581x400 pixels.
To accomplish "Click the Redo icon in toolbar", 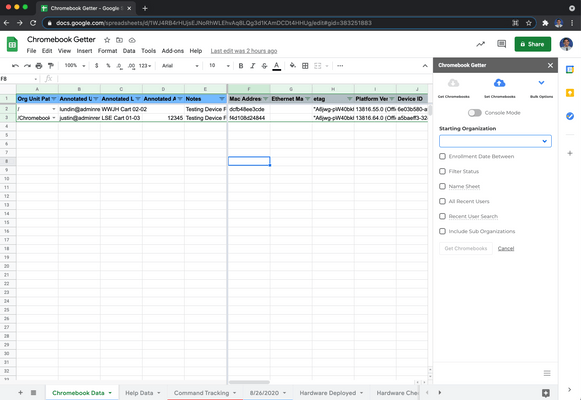I will (x=27, y=66).
